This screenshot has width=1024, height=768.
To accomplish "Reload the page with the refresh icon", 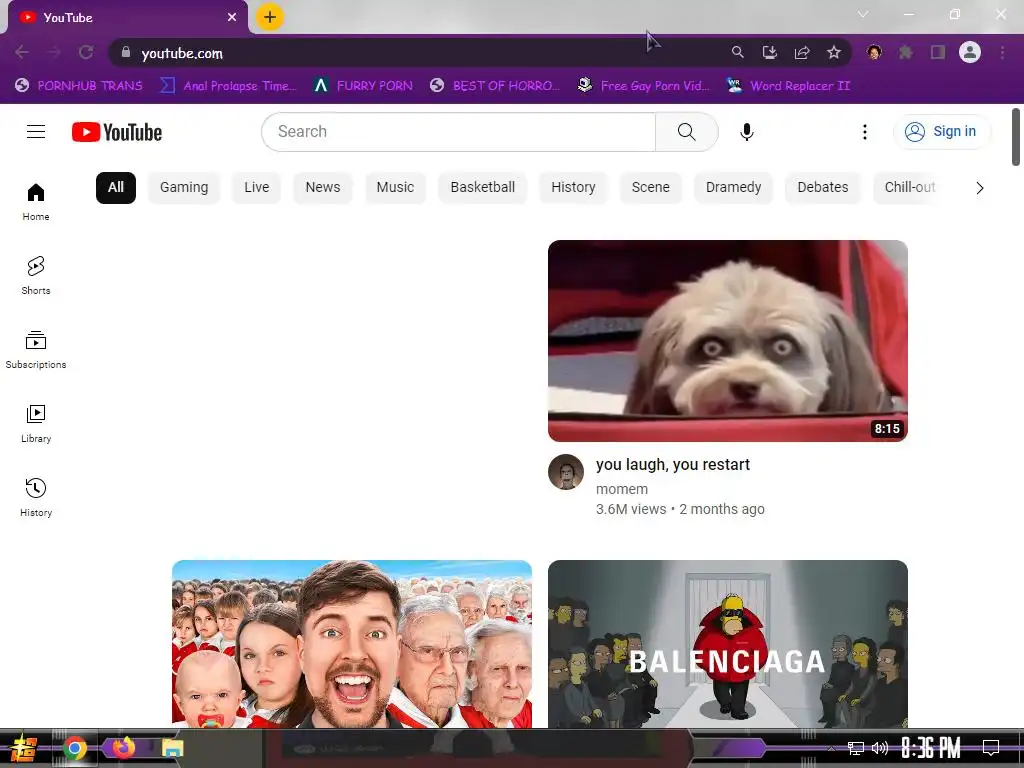I will tap(86, 52).
